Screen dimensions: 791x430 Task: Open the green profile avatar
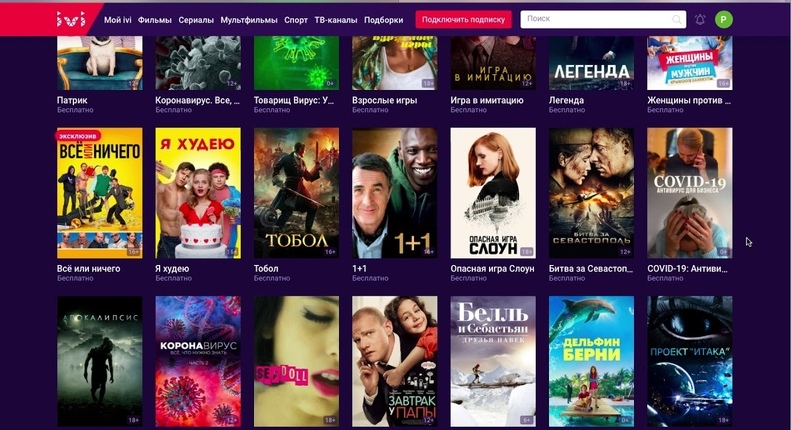[x=723, y=19]
